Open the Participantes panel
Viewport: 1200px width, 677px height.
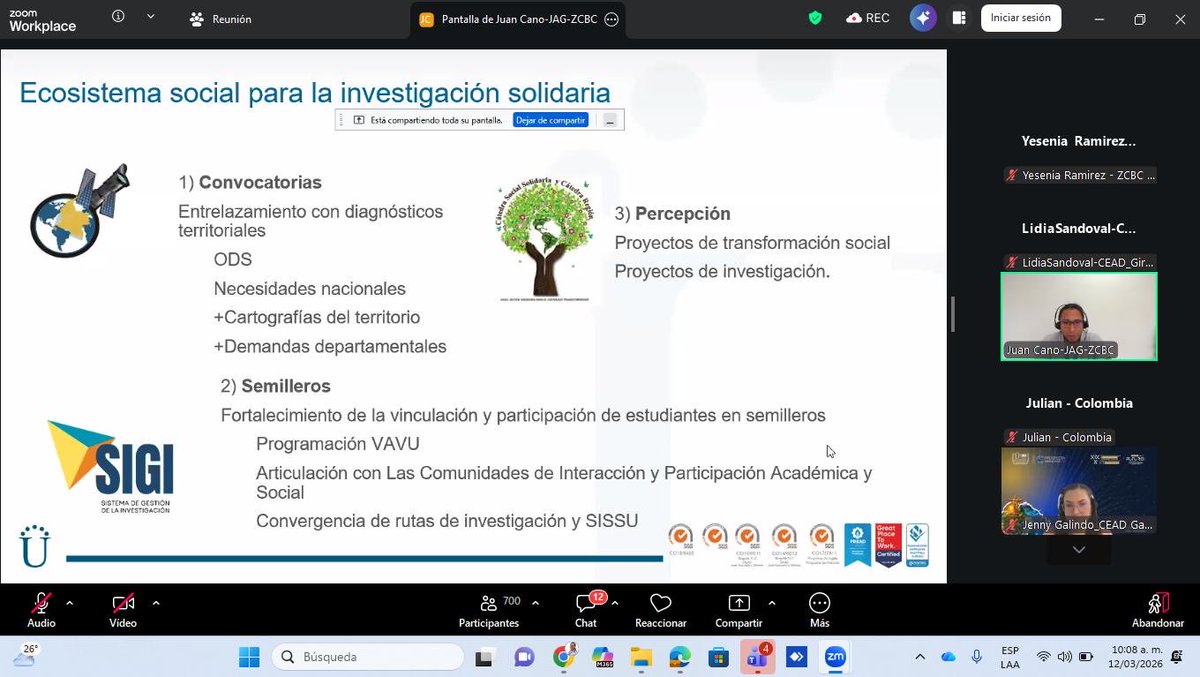pos(489,608)
